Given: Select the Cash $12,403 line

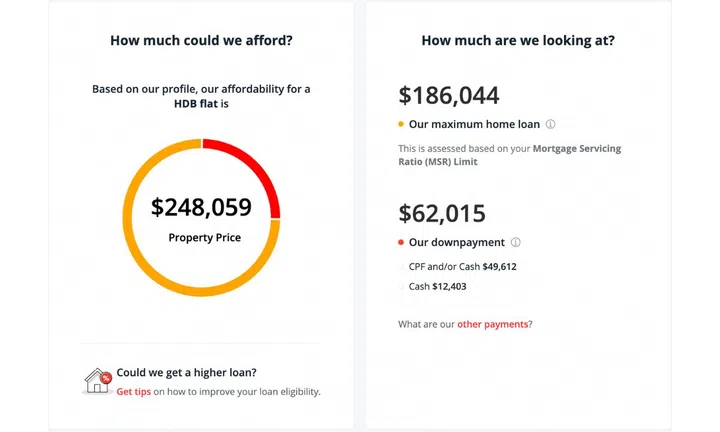Looking at the screenshot, I should click(437, 287).
